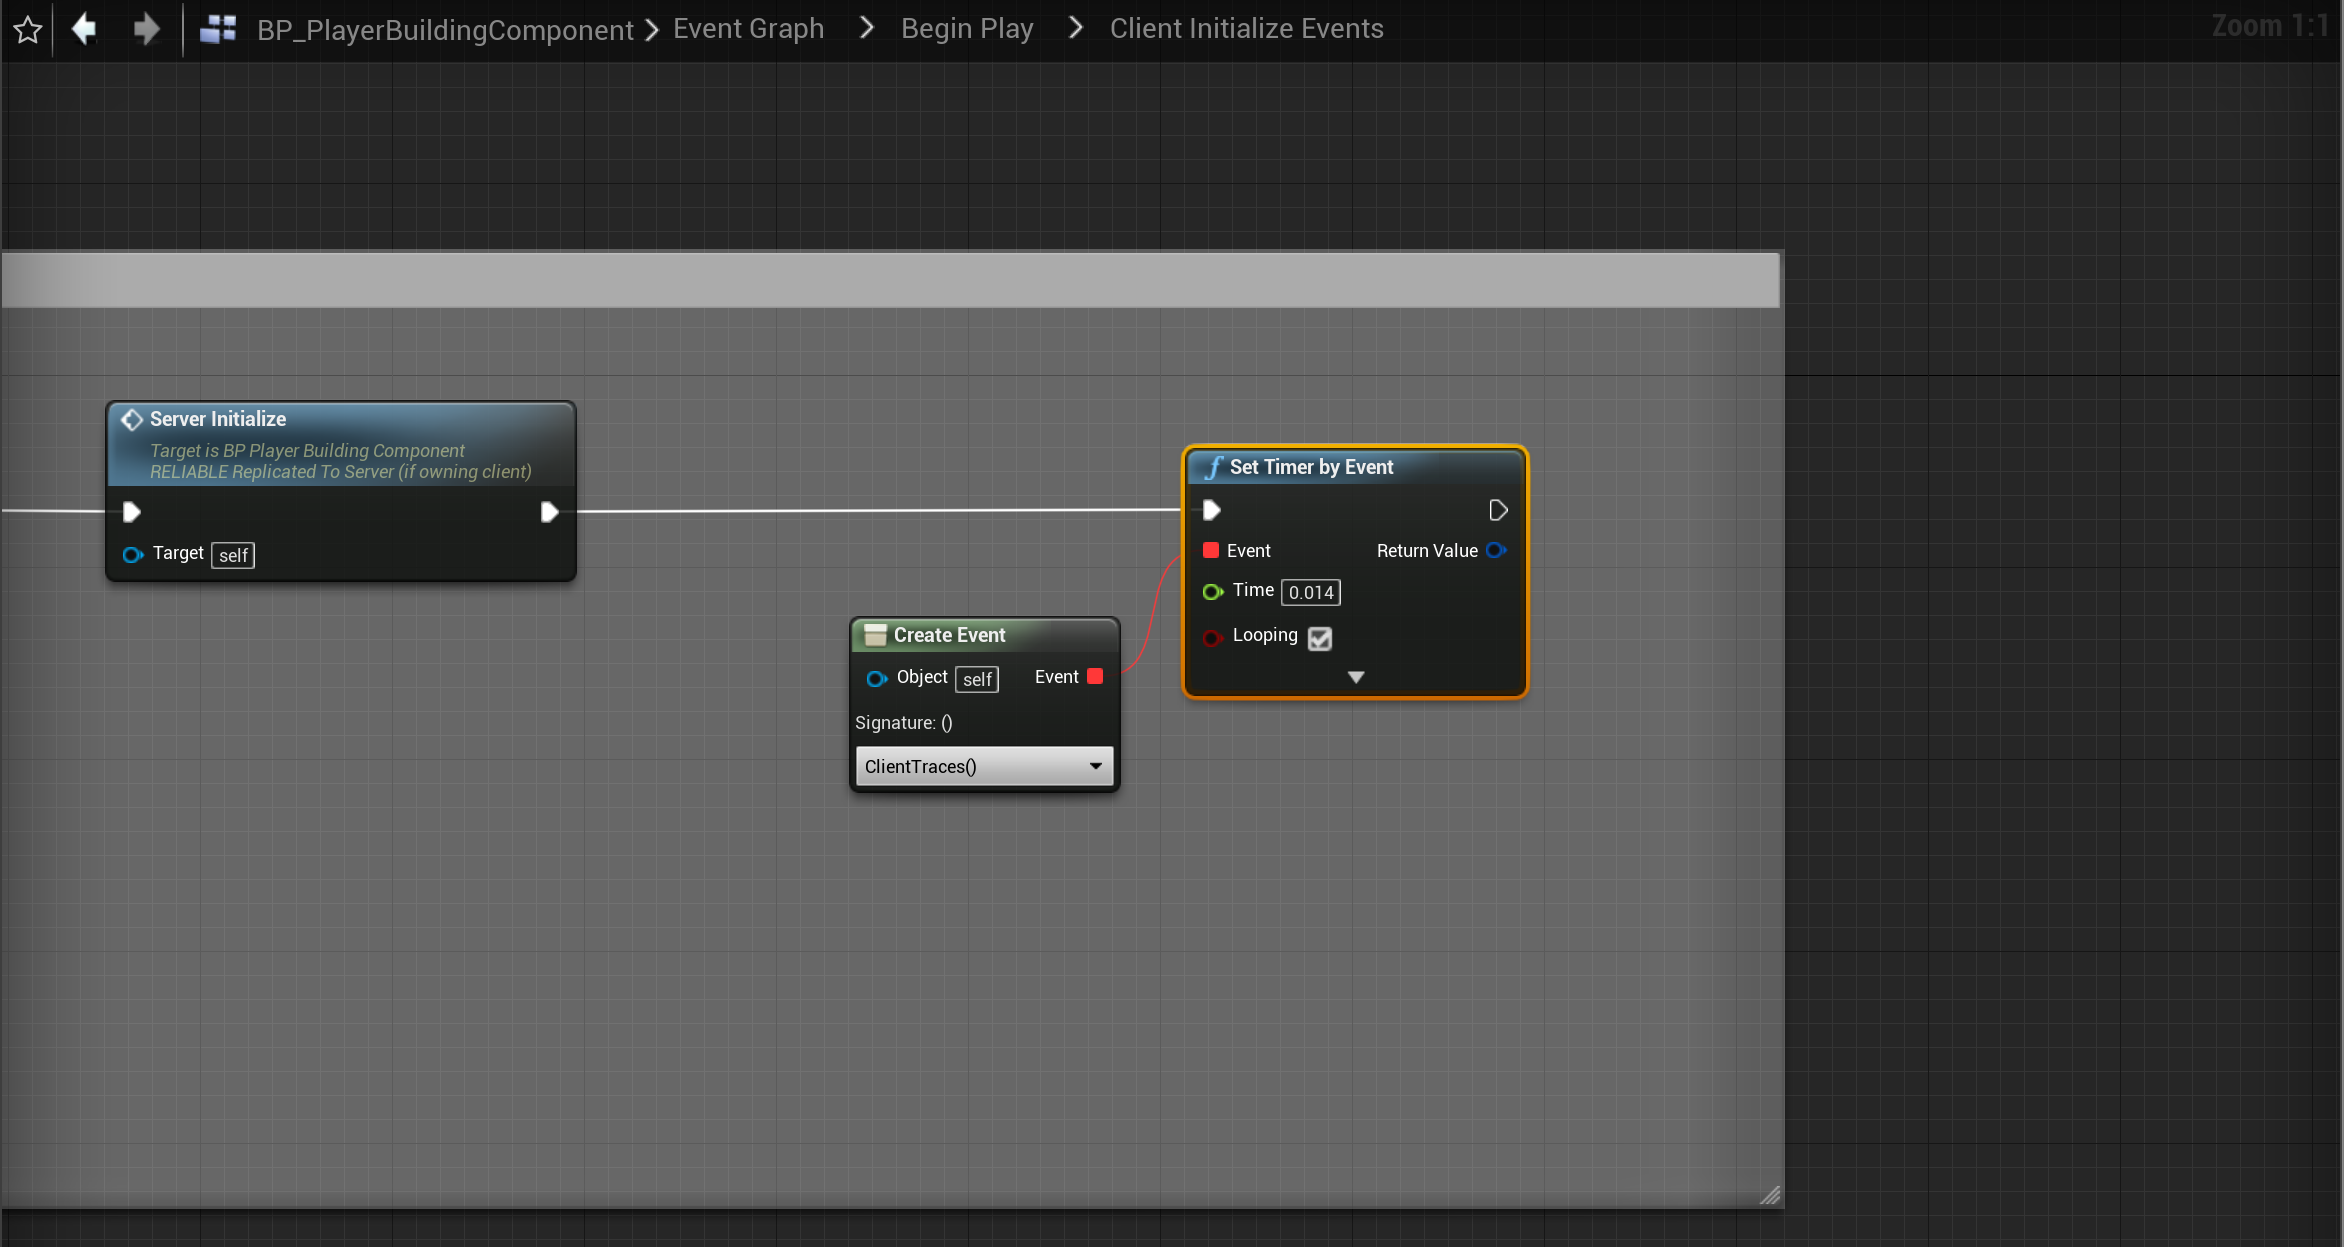The height and width of the screenshot is (1247, 2344).
Task: Click the Looping boolean input pin
Action: click(1212, 637)
